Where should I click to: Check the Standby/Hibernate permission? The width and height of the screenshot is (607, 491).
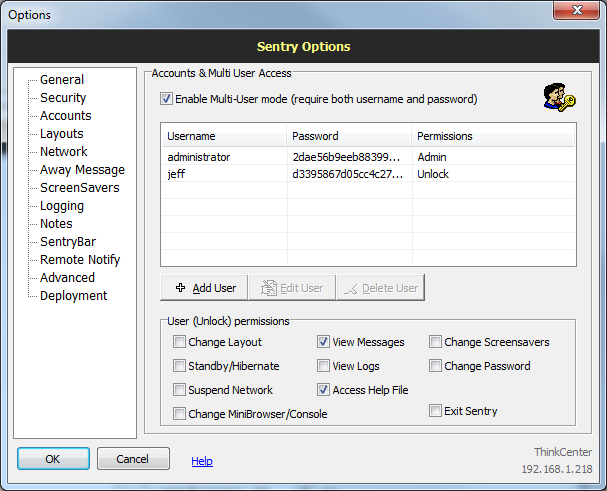[x=179, y=366]
